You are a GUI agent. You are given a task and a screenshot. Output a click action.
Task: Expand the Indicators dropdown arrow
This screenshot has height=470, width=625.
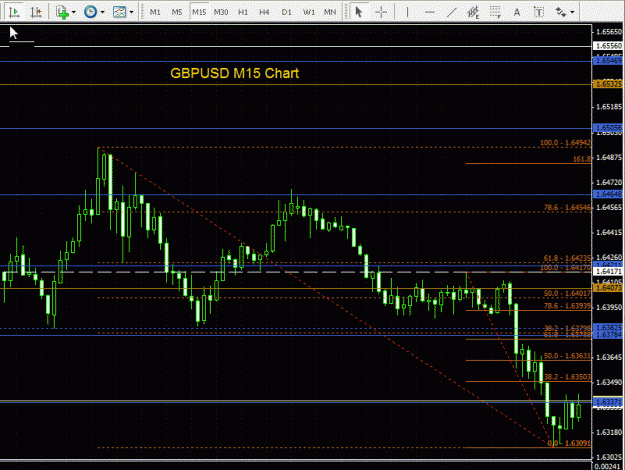74,12
